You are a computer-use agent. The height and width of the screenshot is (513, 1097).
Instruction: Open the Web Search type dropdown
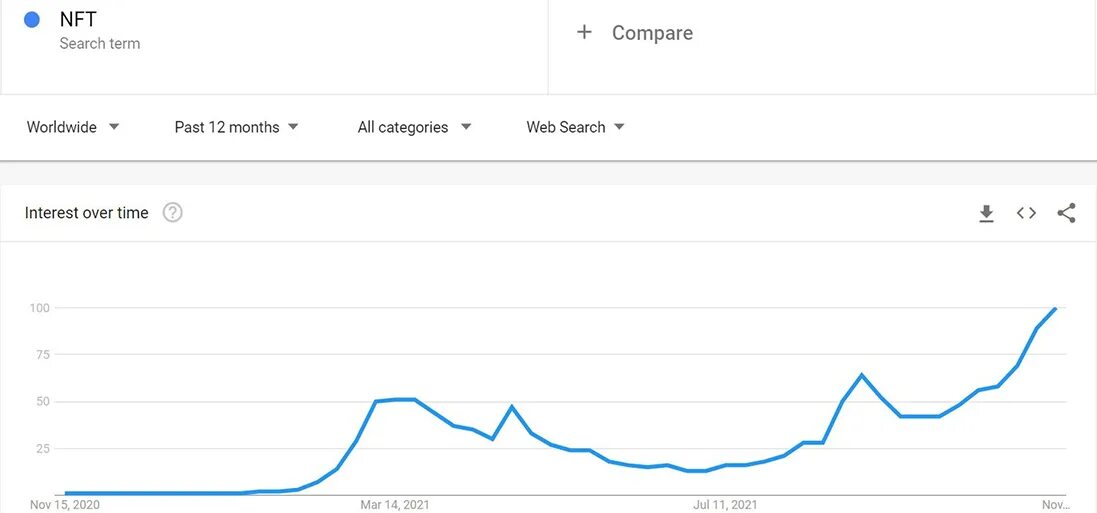tap(575, 127)
